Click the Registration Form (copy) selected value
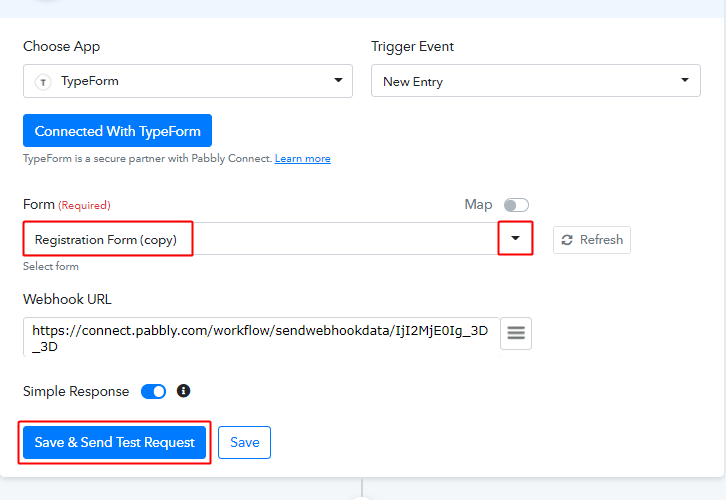726x500 pixels. 106,240
